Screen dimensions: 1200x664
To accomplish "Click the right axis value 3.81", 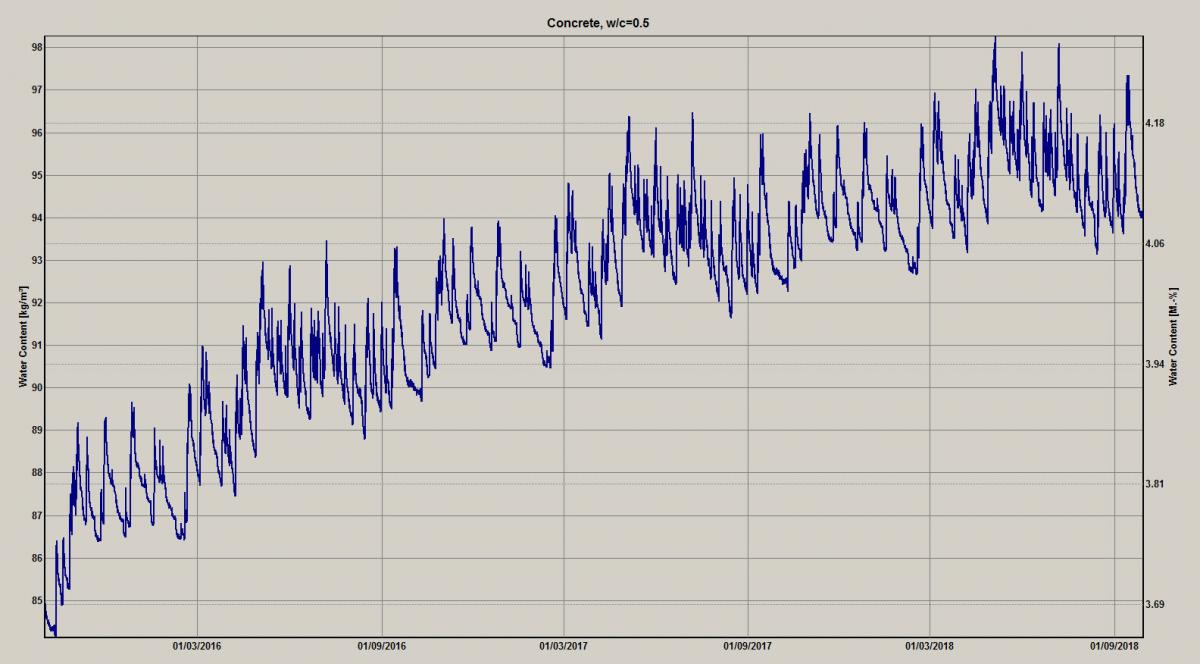I will point(1157,484).
